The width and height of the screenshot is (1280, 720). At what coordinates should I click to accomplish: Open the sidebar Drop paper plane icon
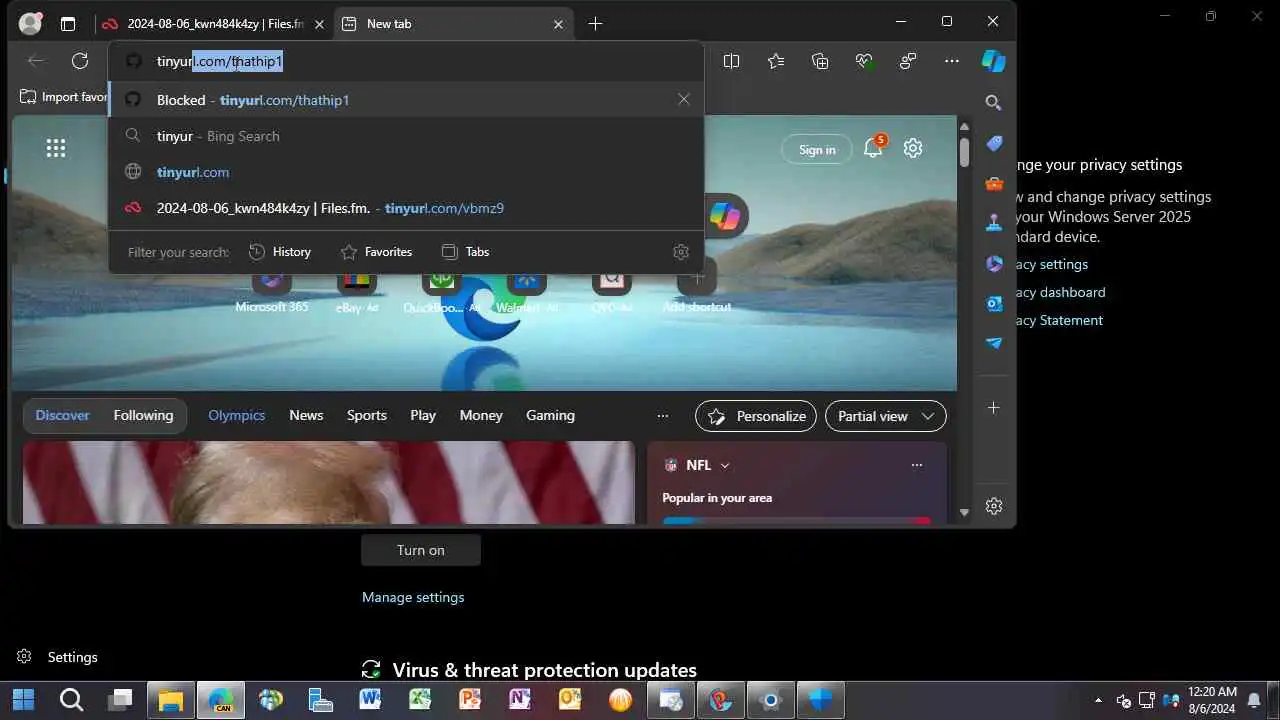(993, 343)
